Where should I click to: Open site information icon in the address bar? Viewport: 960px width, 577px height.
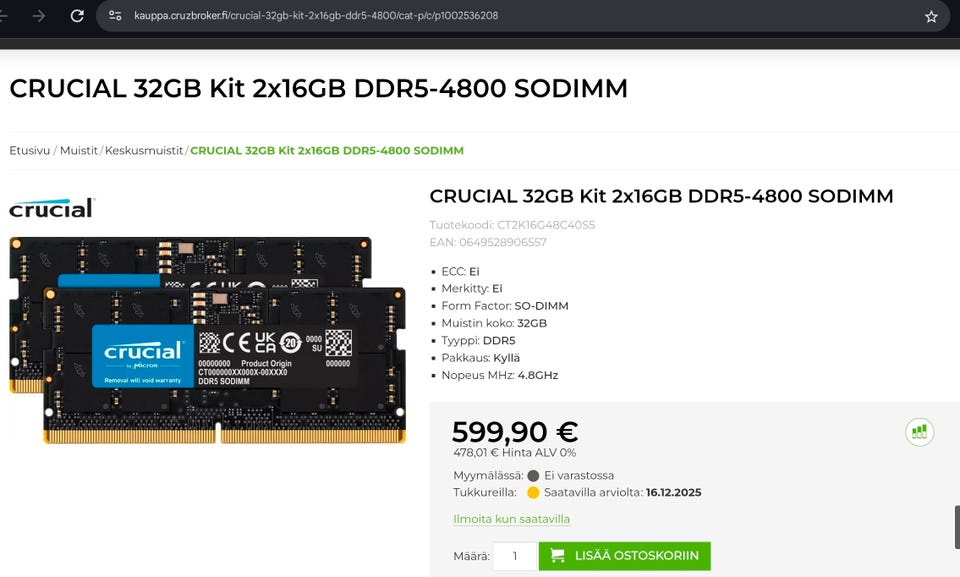115,16
